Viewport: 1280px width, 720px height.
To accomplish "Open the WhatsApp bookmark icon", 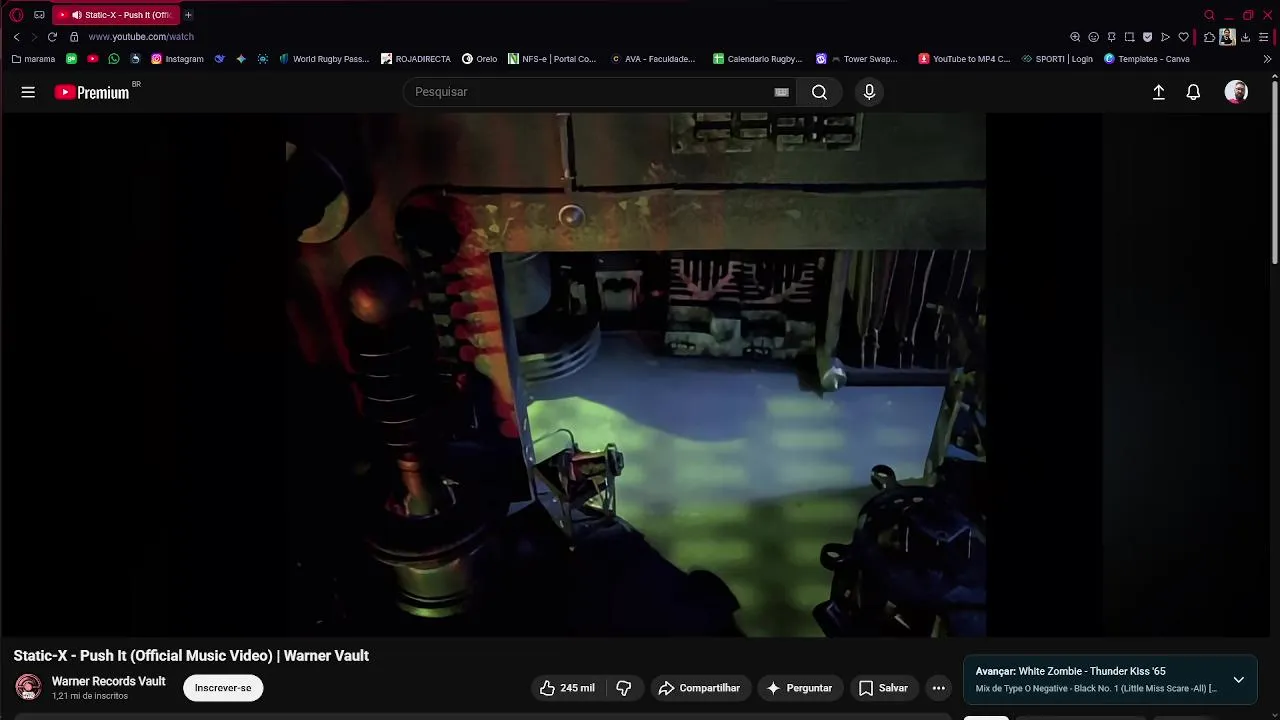I will tap(114, 59).
